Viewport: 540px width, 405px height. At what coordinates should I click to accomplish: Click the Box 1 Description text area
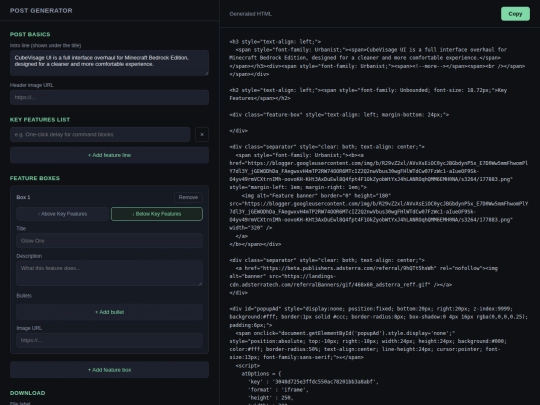[x=109, y=273]
